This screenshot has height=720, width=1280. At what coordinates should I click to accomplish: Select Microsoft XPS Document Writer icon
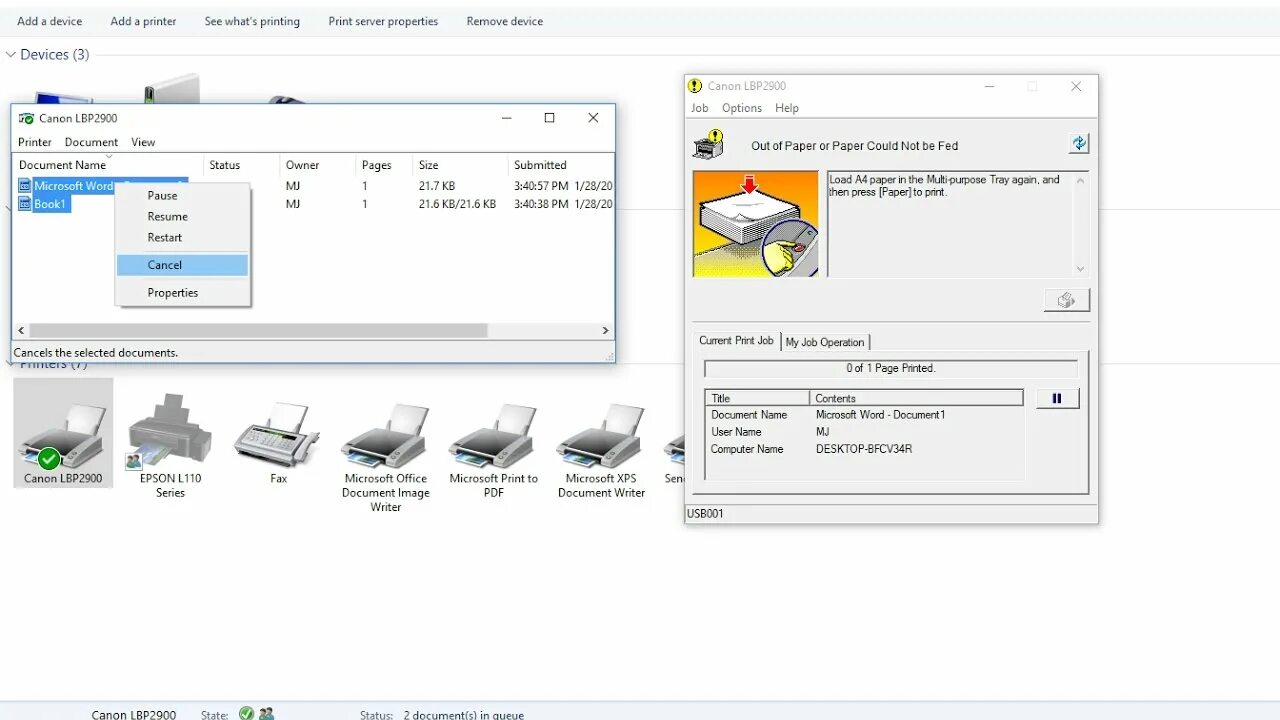tap(602, 451)
